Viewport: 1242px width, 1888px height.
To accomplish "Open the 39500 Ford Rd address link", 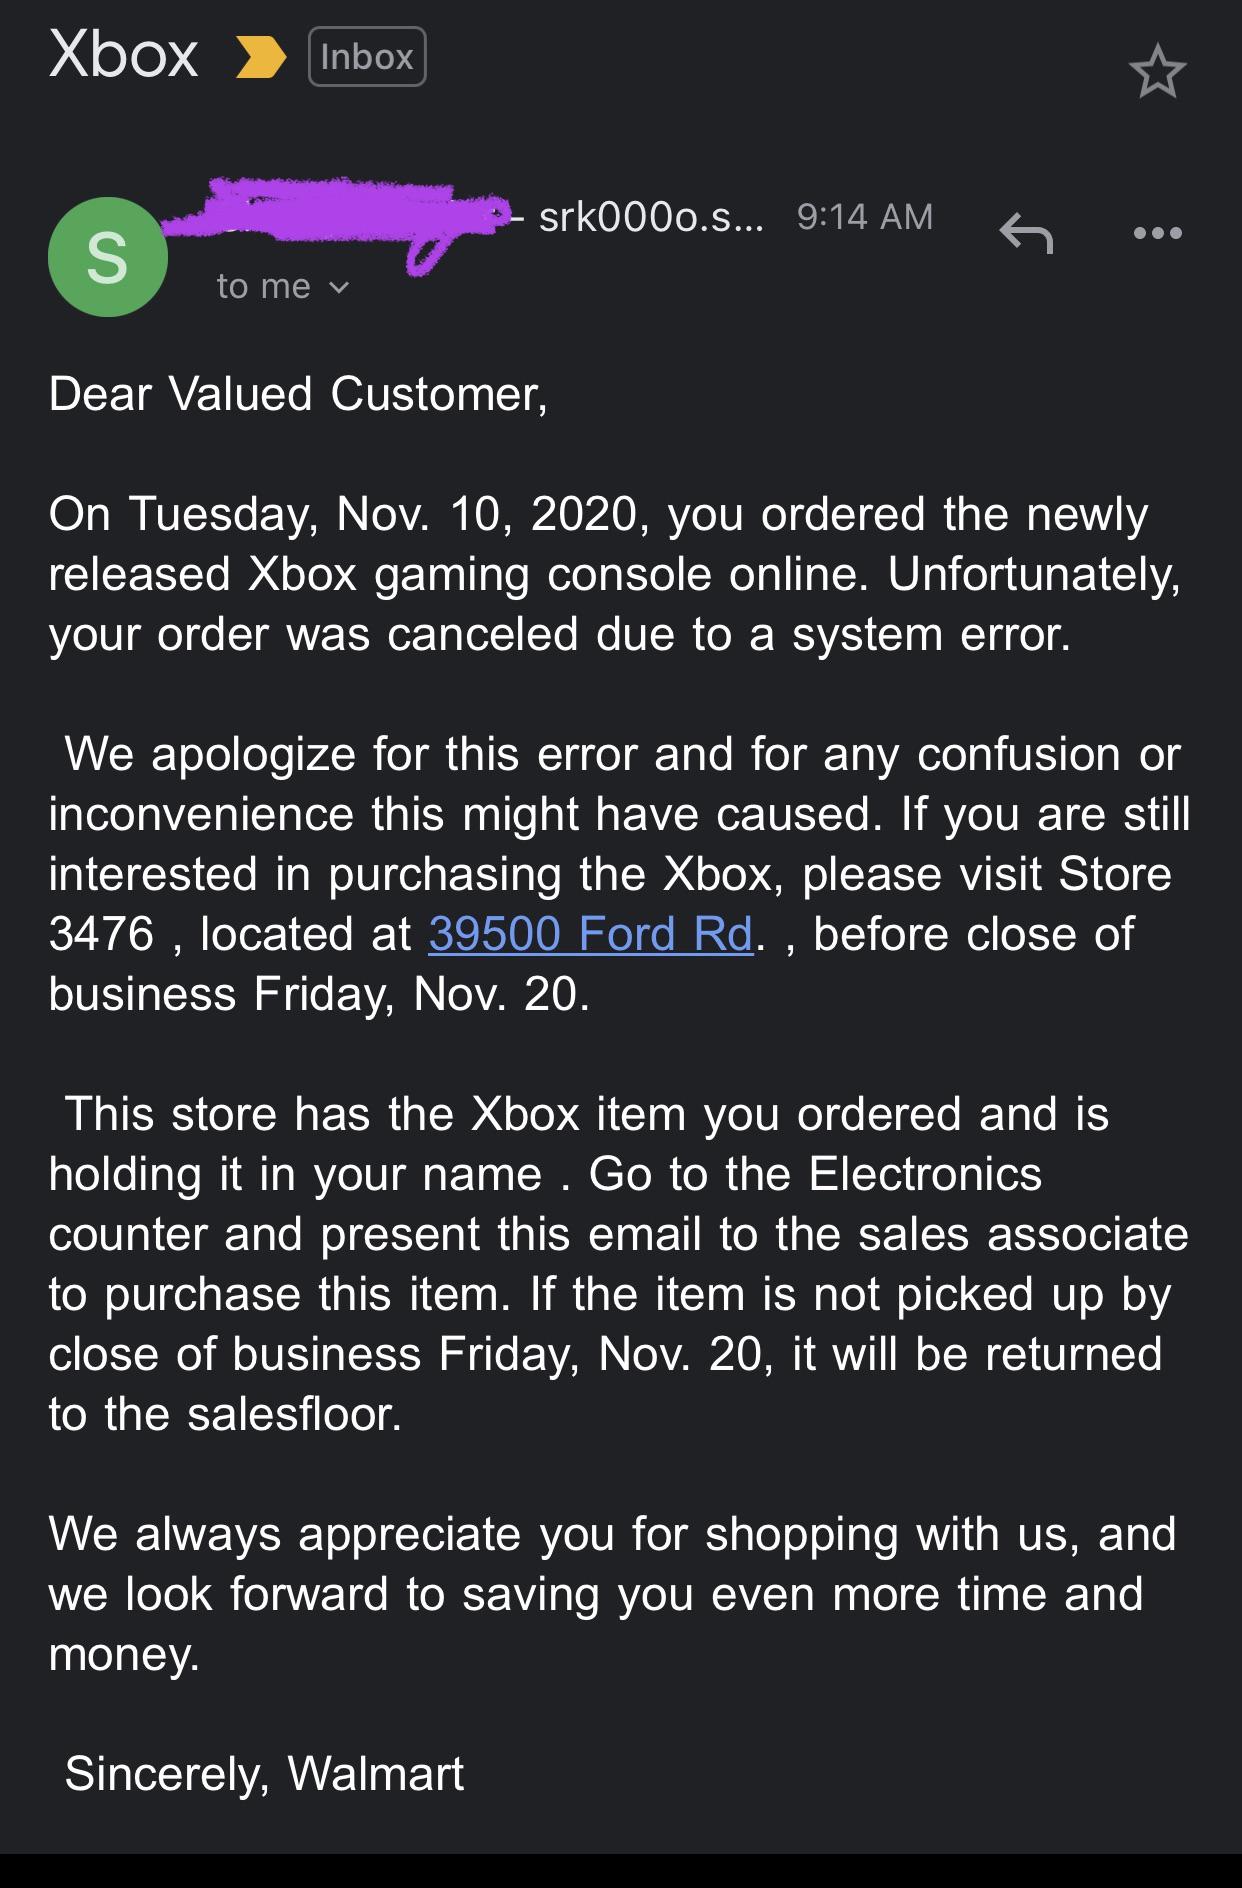I will click(x=590, y=934).
